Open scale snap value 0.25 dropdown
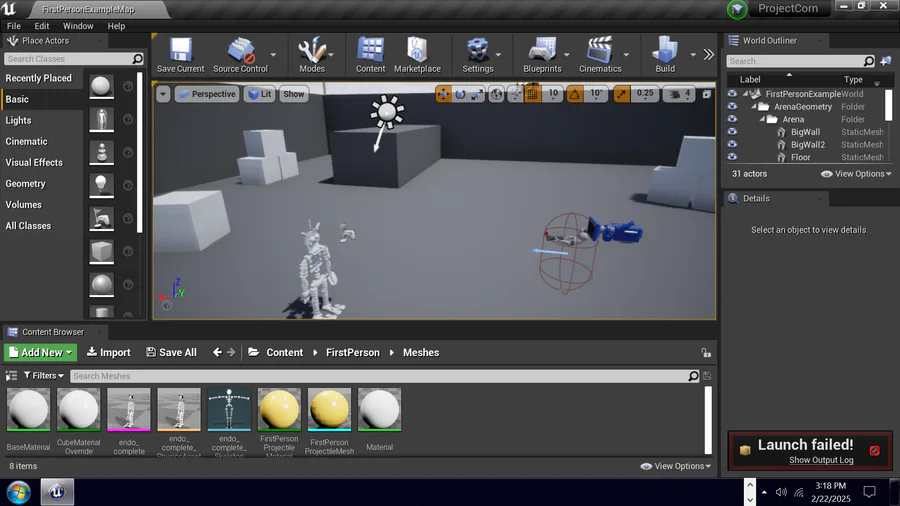 (x=645, y=94)
